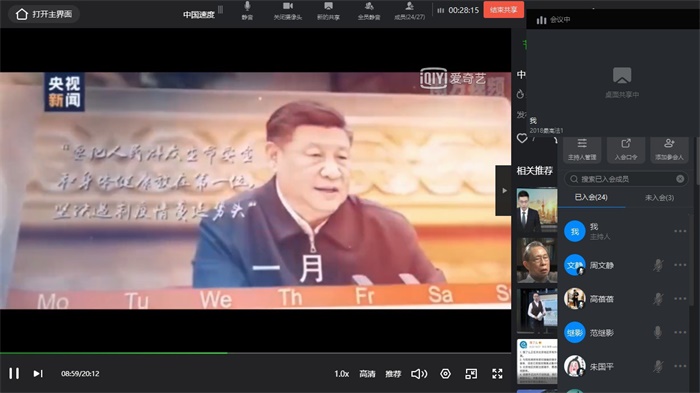Turn off the camera in the meeting toolbar
The width and height of the screenshot is (700, 393).
(288, 11)
